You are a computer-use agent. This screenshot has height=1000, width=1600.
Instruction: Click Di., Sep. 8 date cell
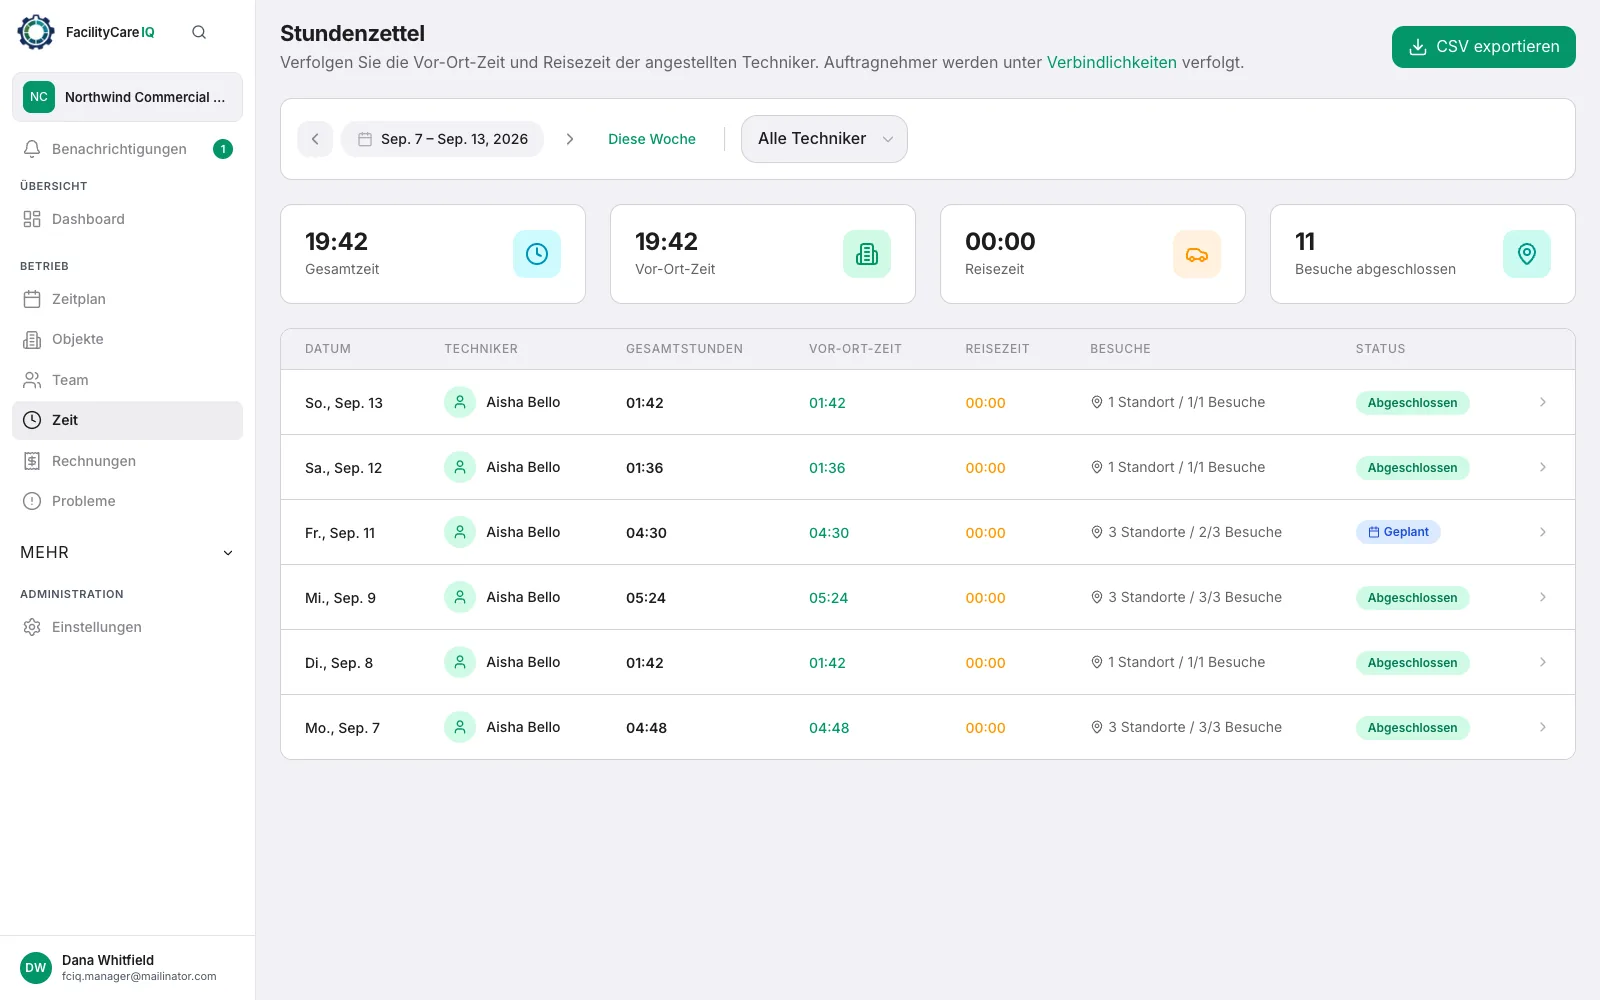coord(339,663)
